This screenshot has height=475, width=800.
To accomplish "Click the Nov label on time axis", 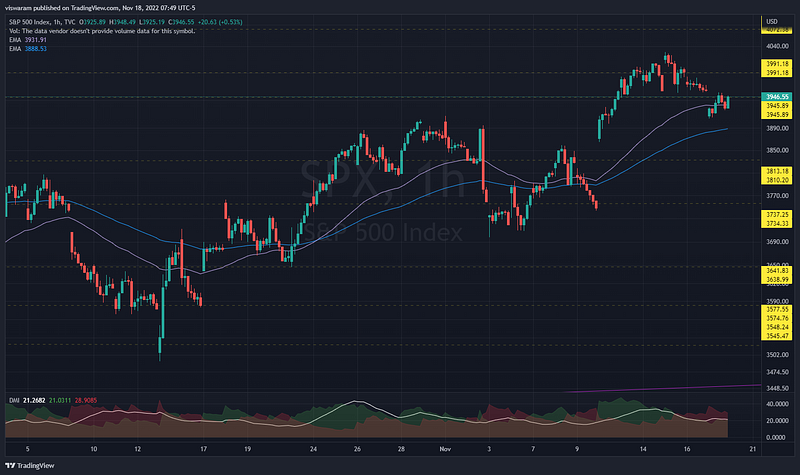I will pos(445,449).
